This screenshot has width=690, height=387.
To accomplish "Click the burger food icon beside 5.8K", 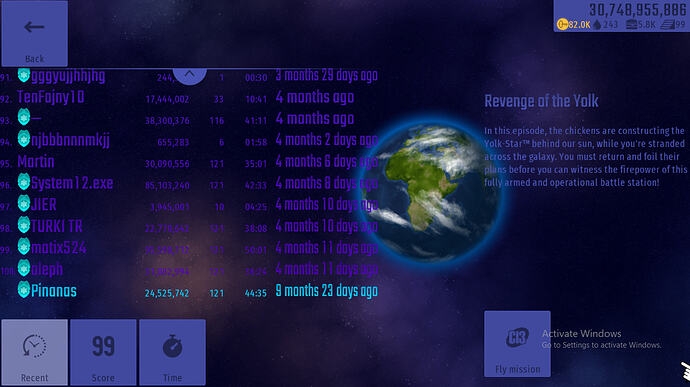I will click(631, 25).
